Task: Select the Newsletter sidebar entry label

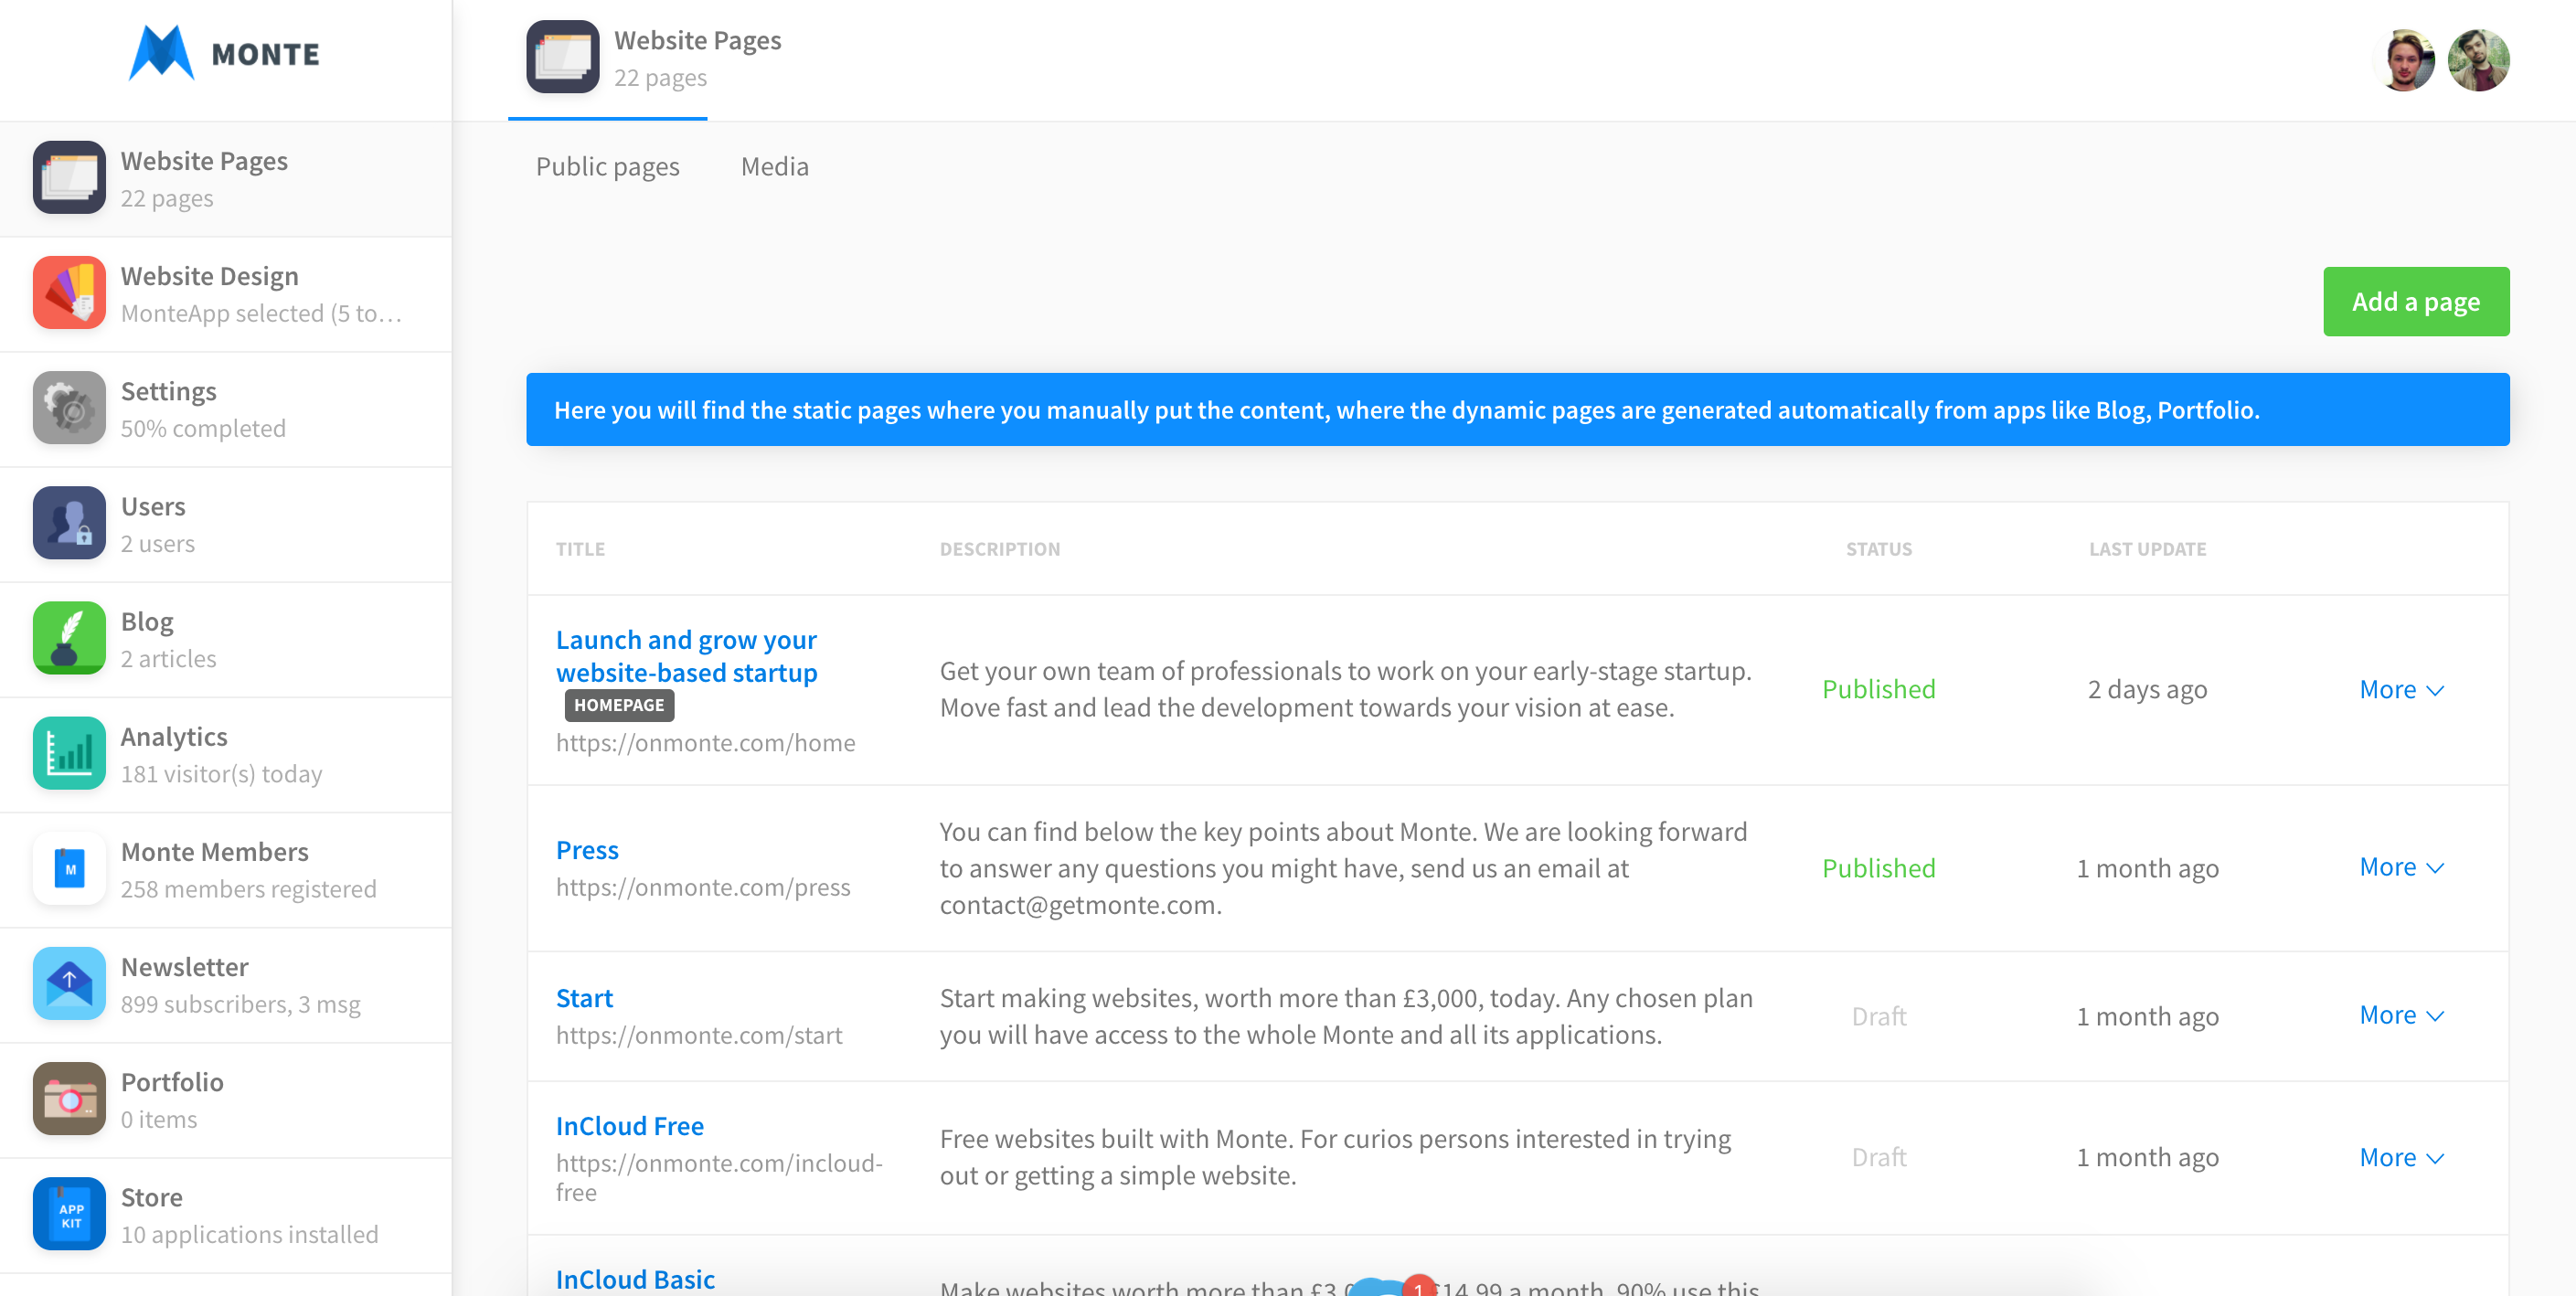Action: (x=185, y=967)
